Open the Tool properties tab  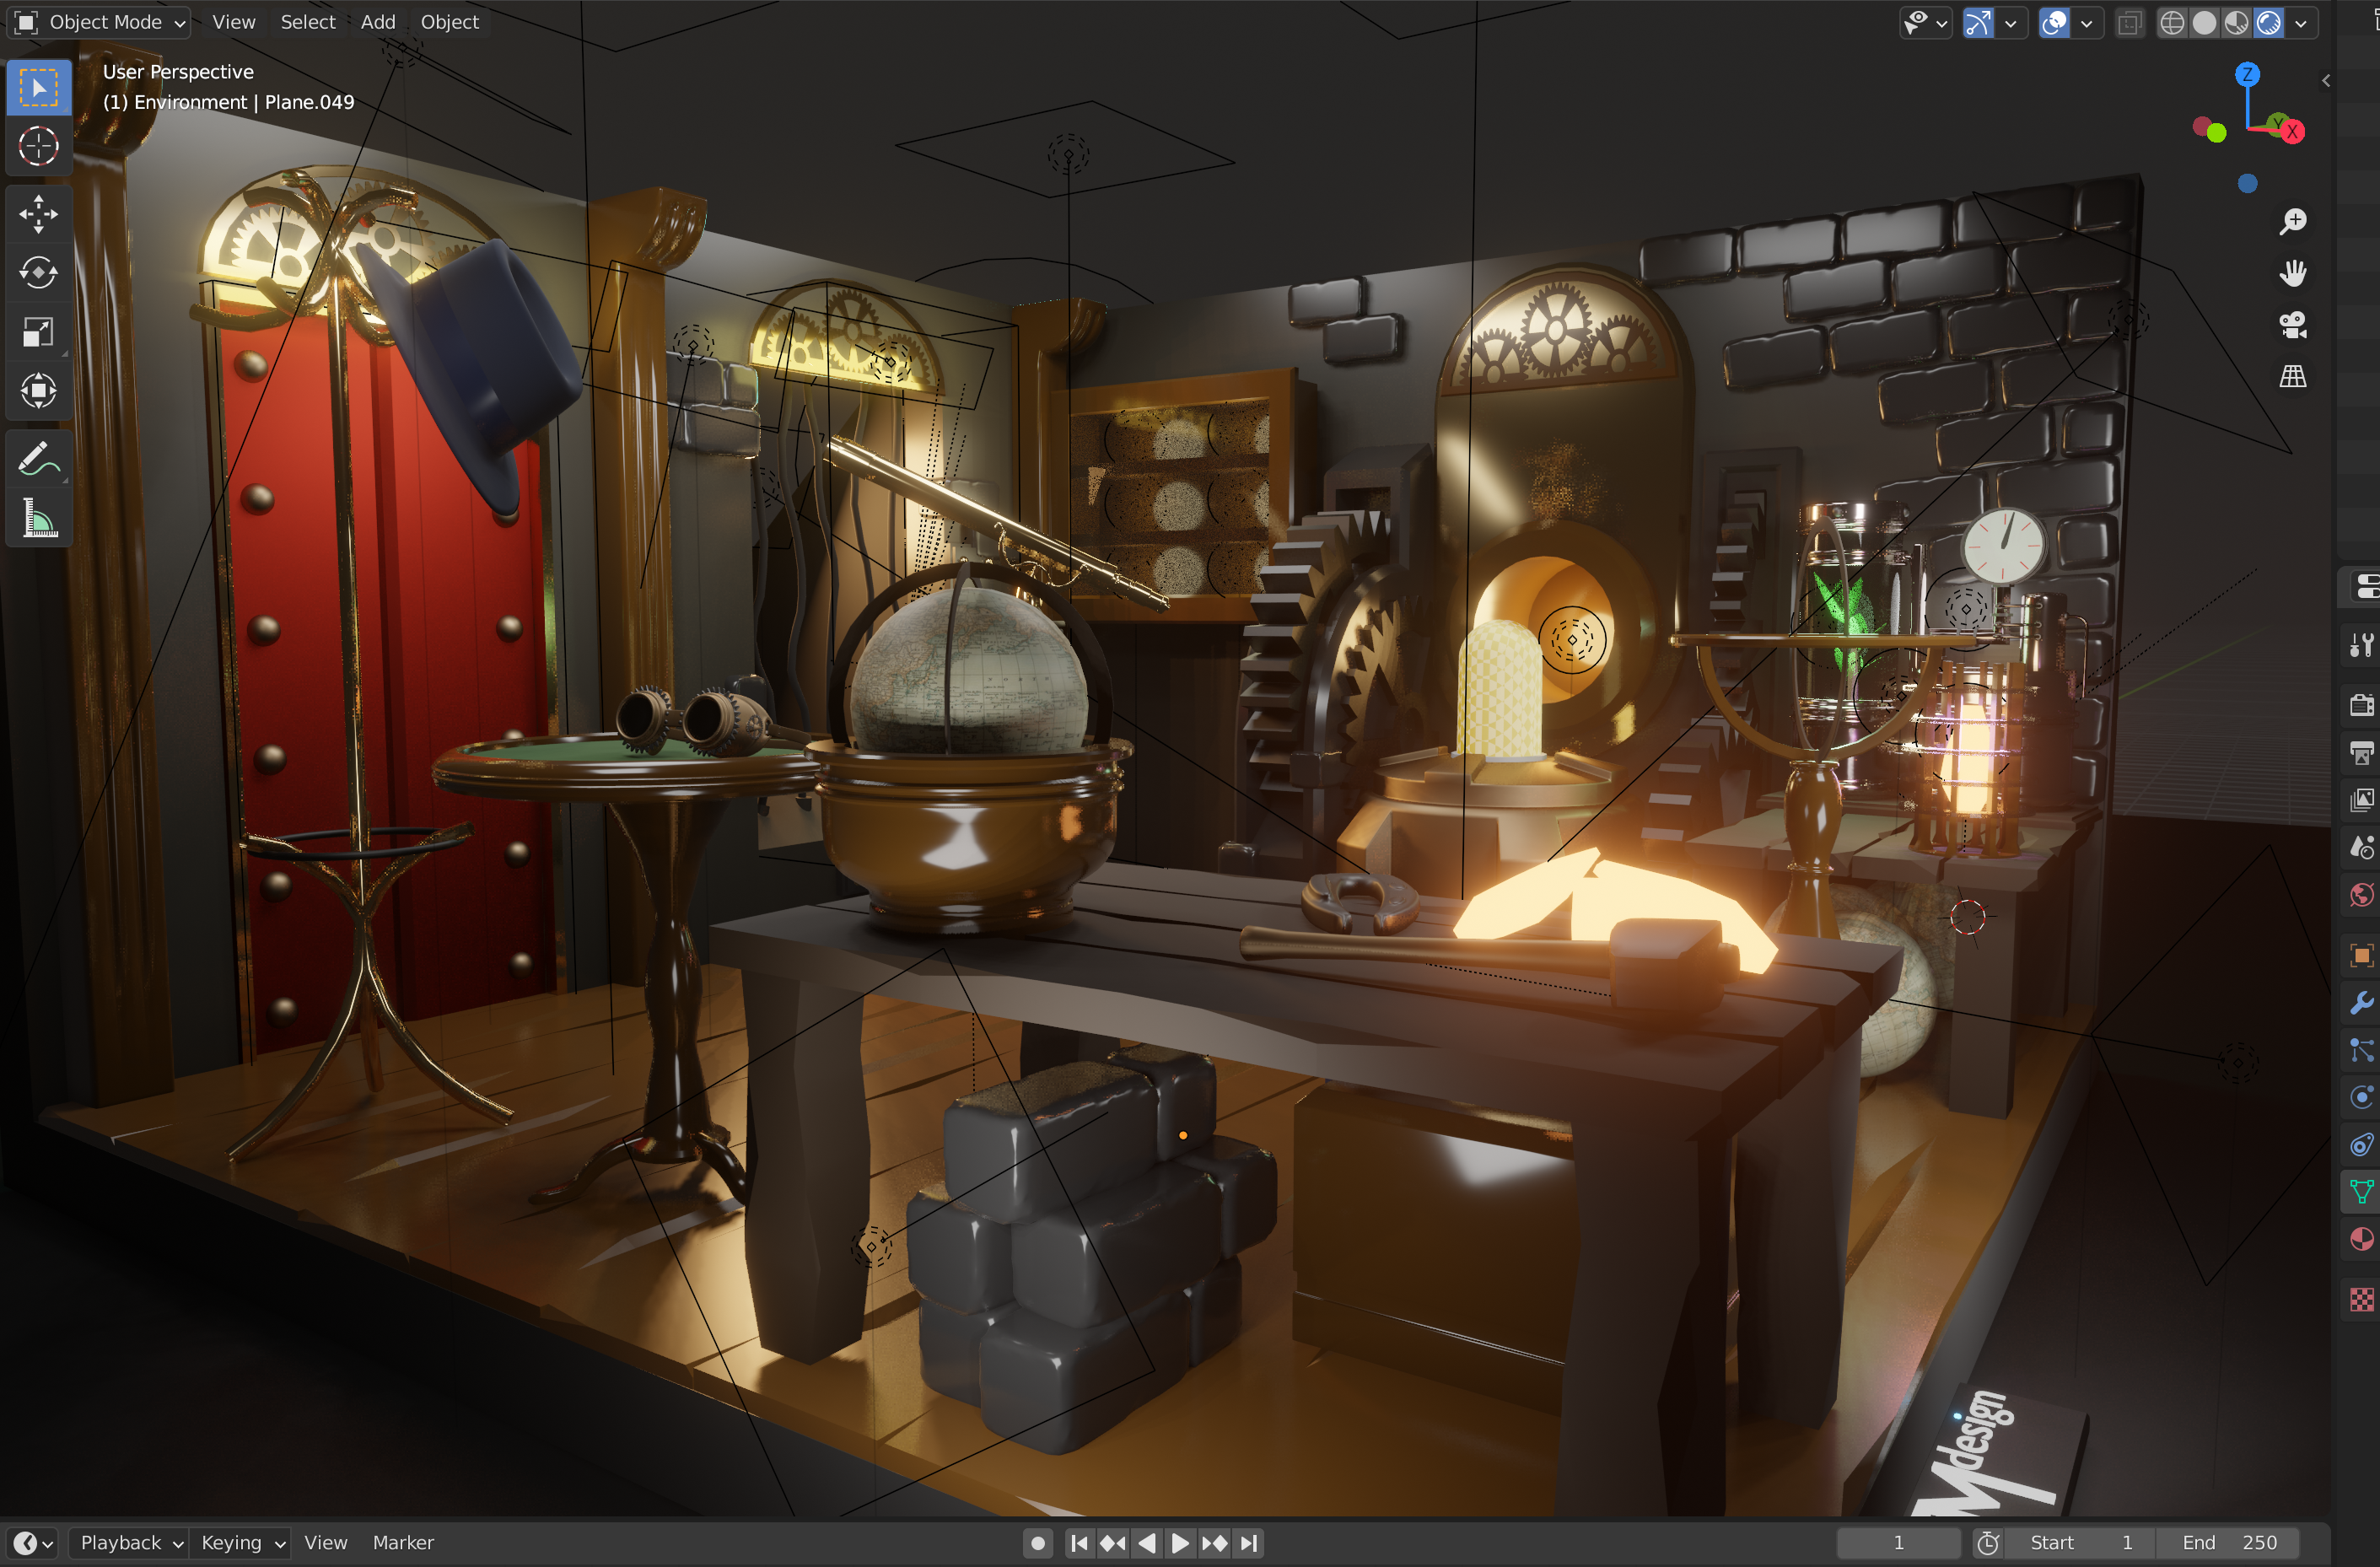(2361, 645)
